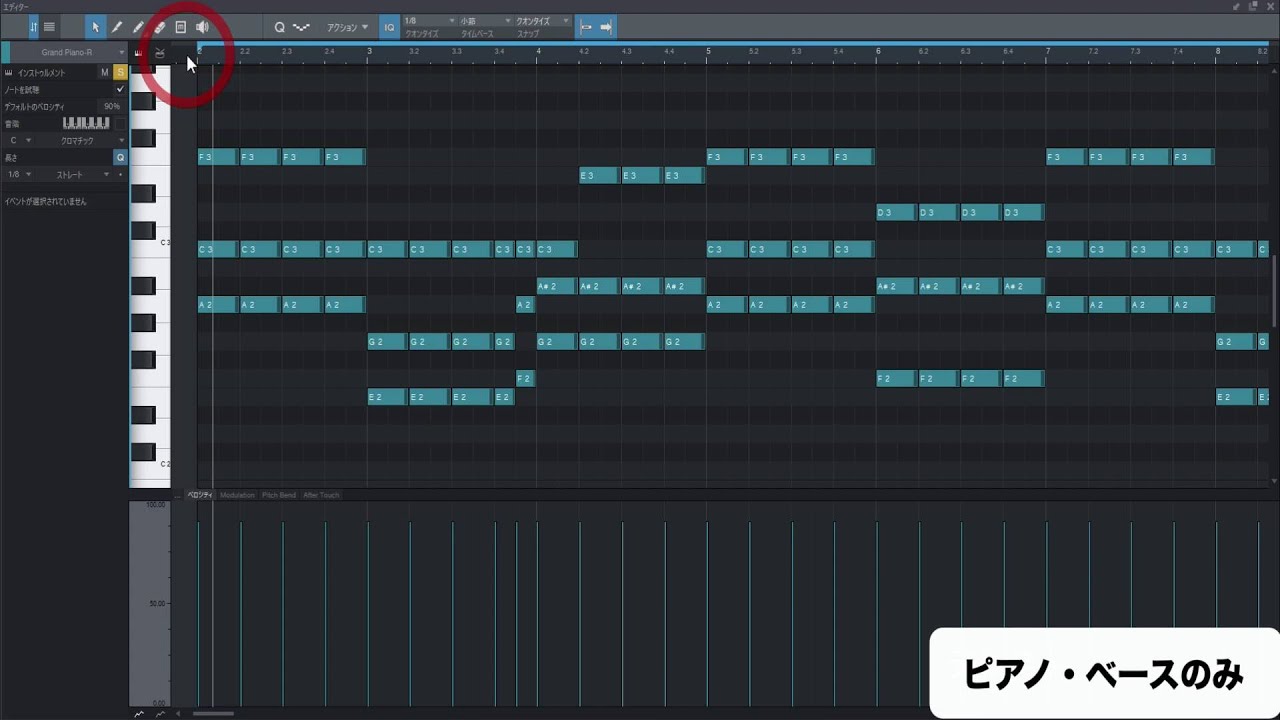The width and height of the screenshot is (1280, 720).
Task: Click the Q quantize icon in toolbar
Action: pos(280,27)
